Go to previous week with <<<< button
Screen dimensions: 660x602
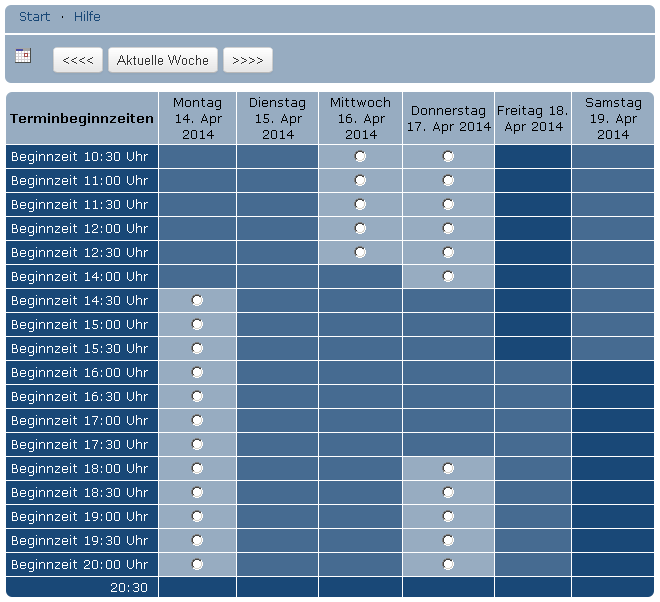tap(78, 61)
